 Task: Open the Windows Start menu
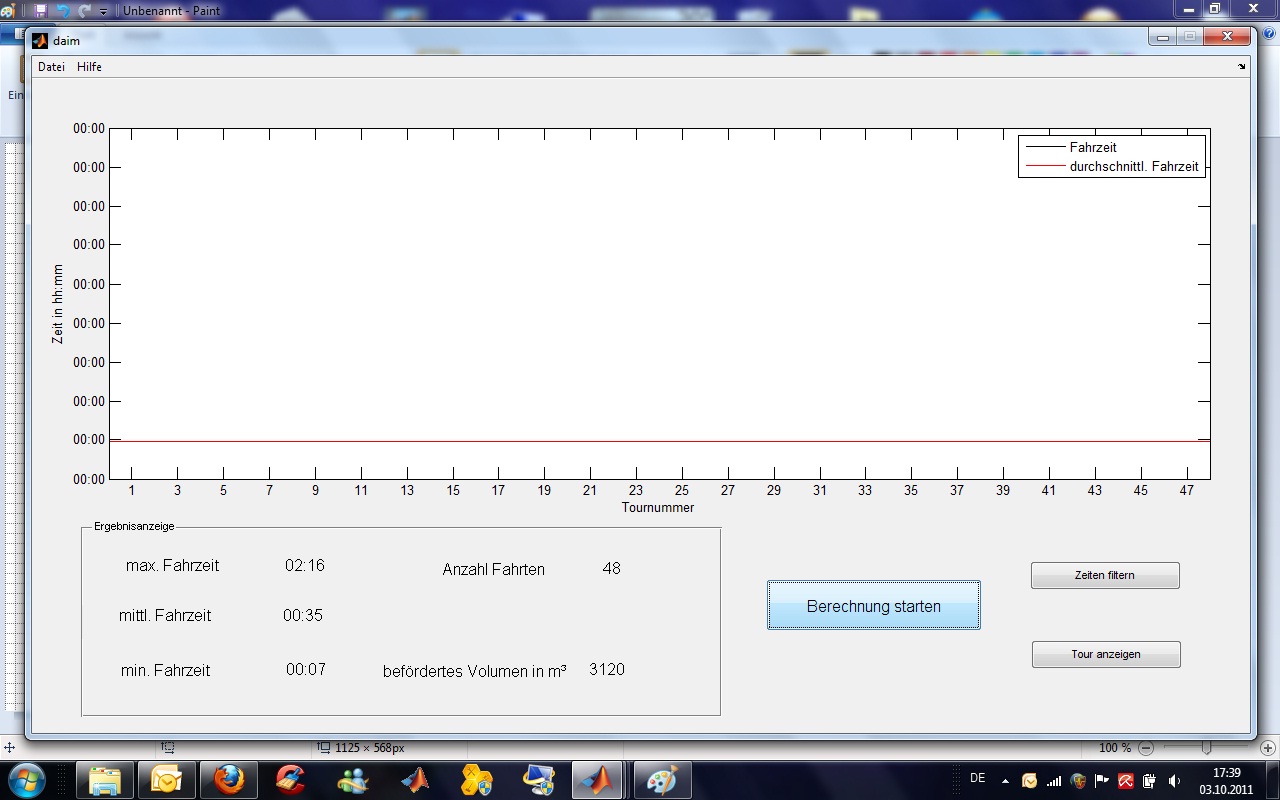coord(27,779)
